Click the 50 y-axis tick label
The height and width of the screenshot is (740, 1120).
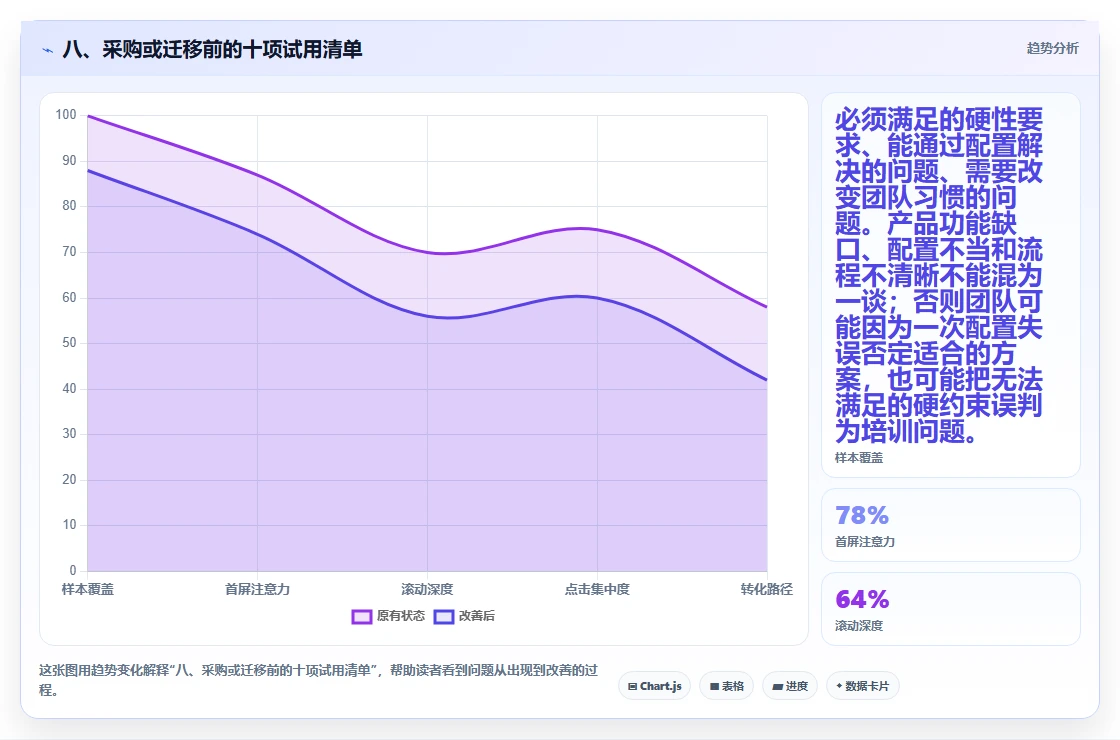point(69,343)
